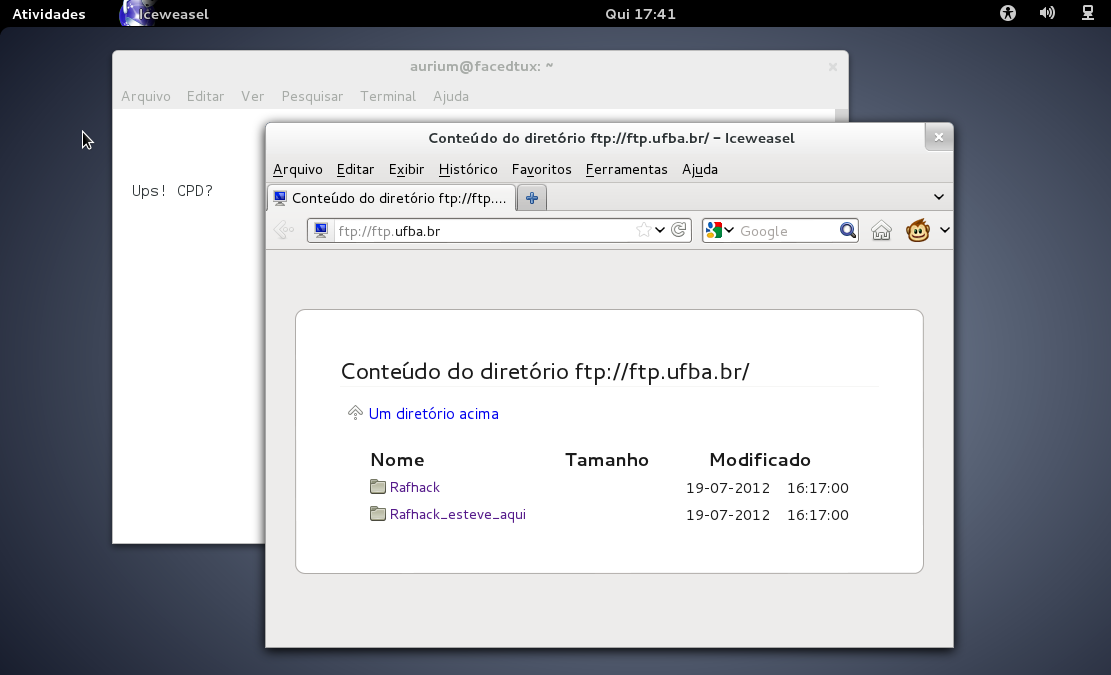Open the volume control in top bar
1111x675 pixels.
pos(1047,13)
